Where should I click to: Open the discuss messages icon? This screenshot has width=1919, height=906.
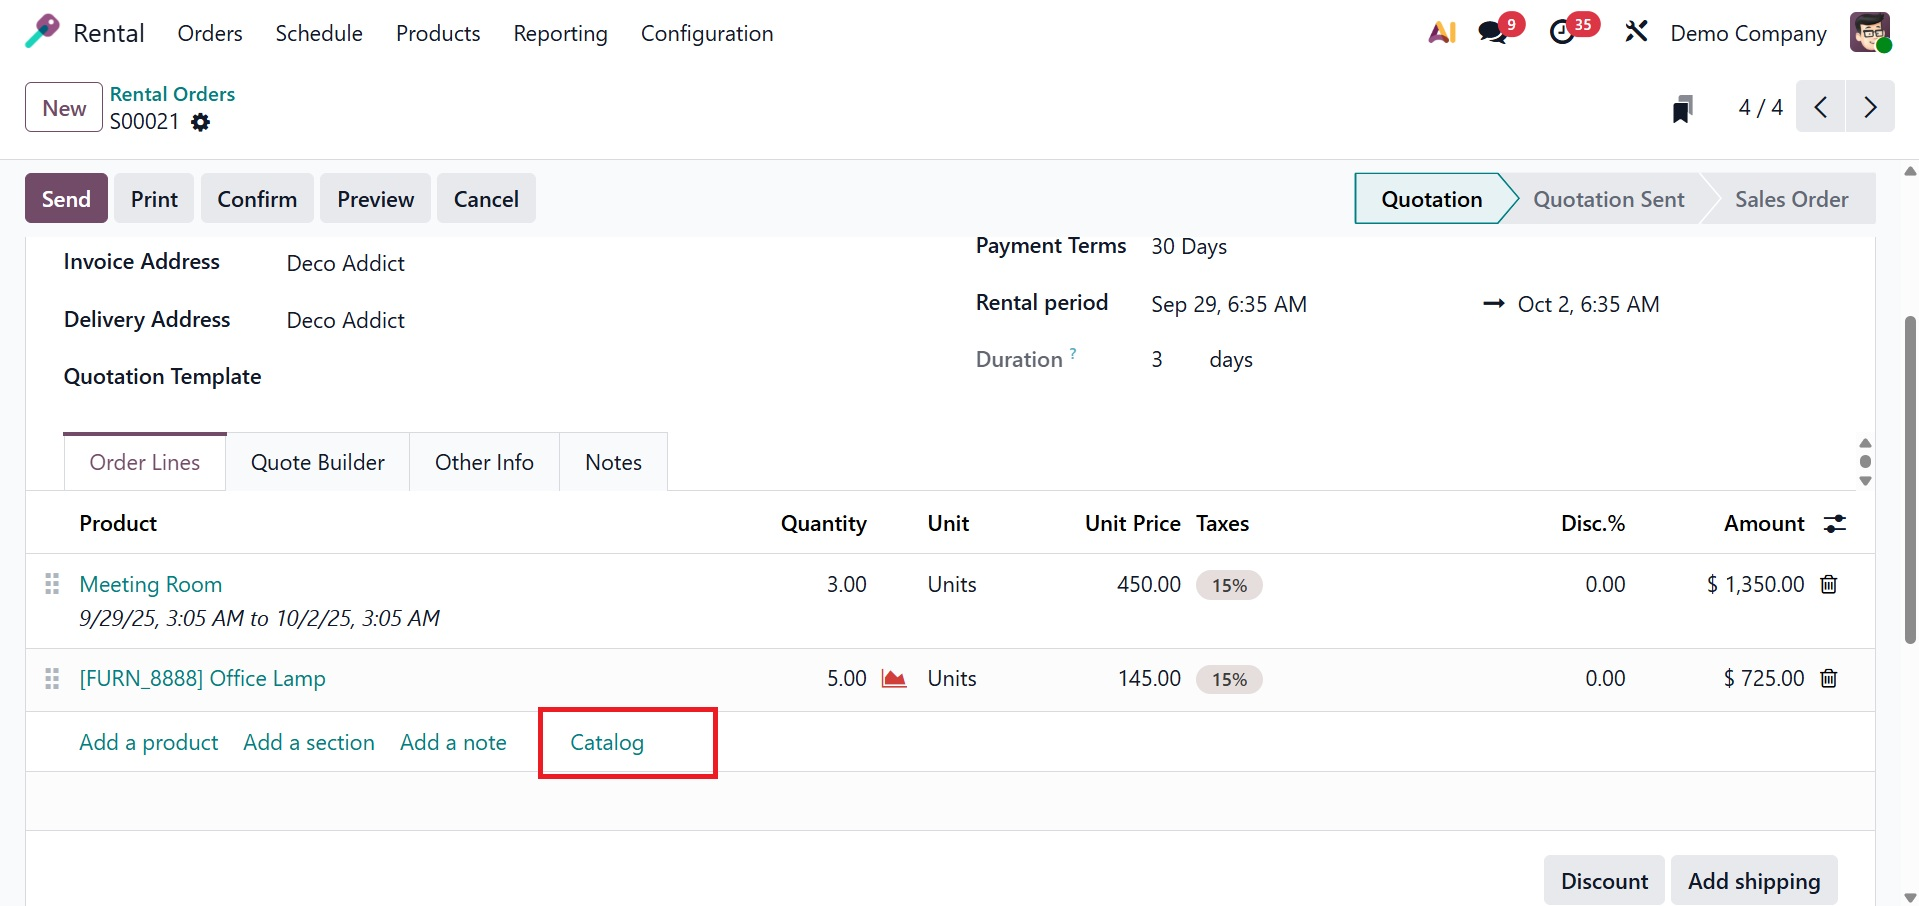(x=1493, y=33)
